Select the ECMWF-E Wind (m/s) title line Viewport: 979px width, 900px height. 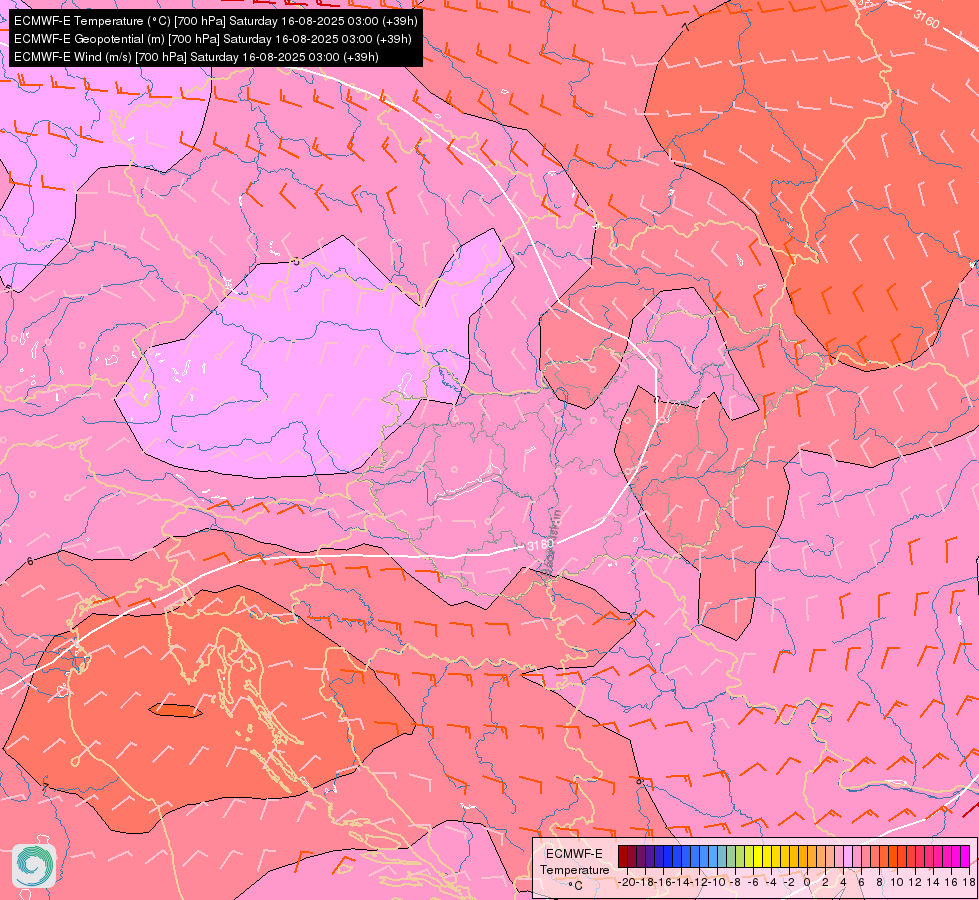pyautogui.click(x=196, y=57)
